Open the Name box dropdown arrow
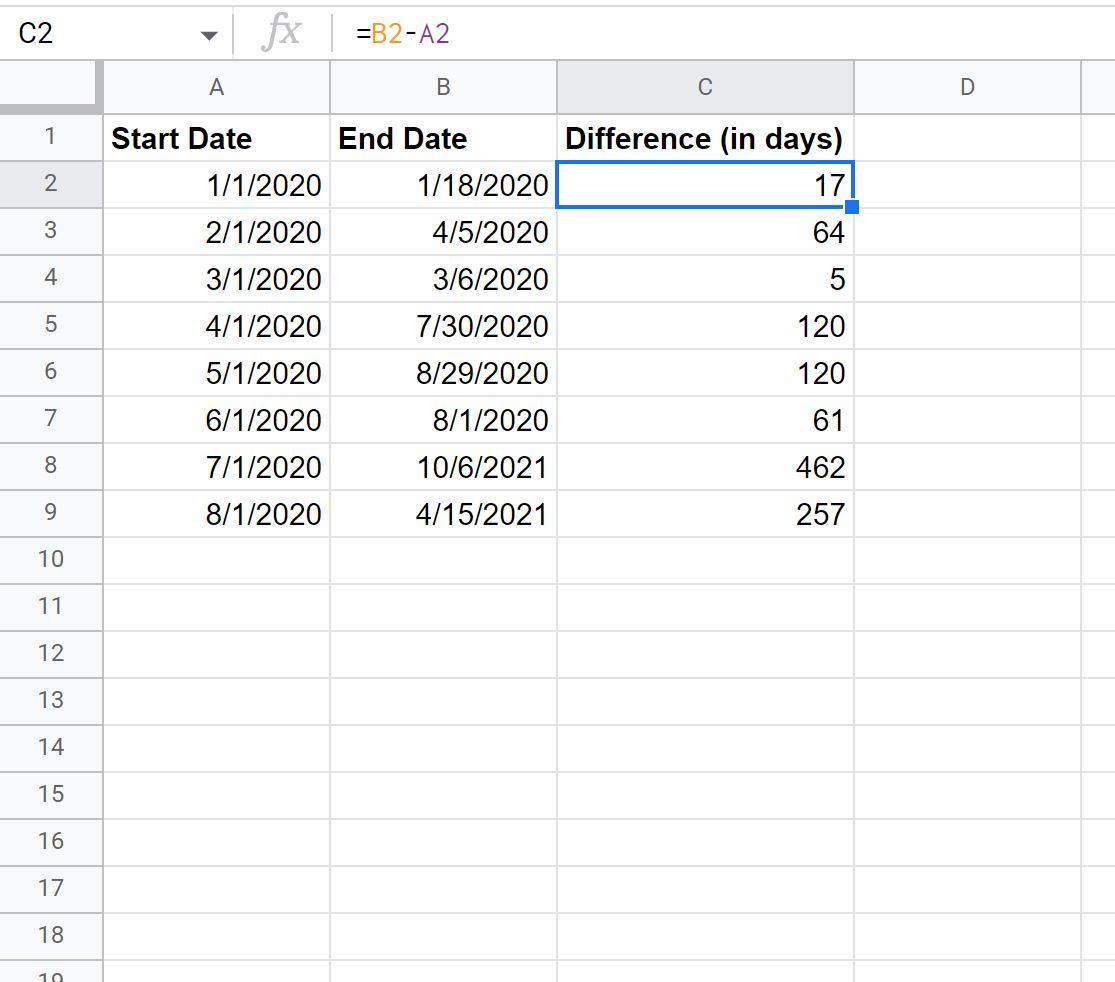Screen dimensions: 1115x982 tap(208, 36)
